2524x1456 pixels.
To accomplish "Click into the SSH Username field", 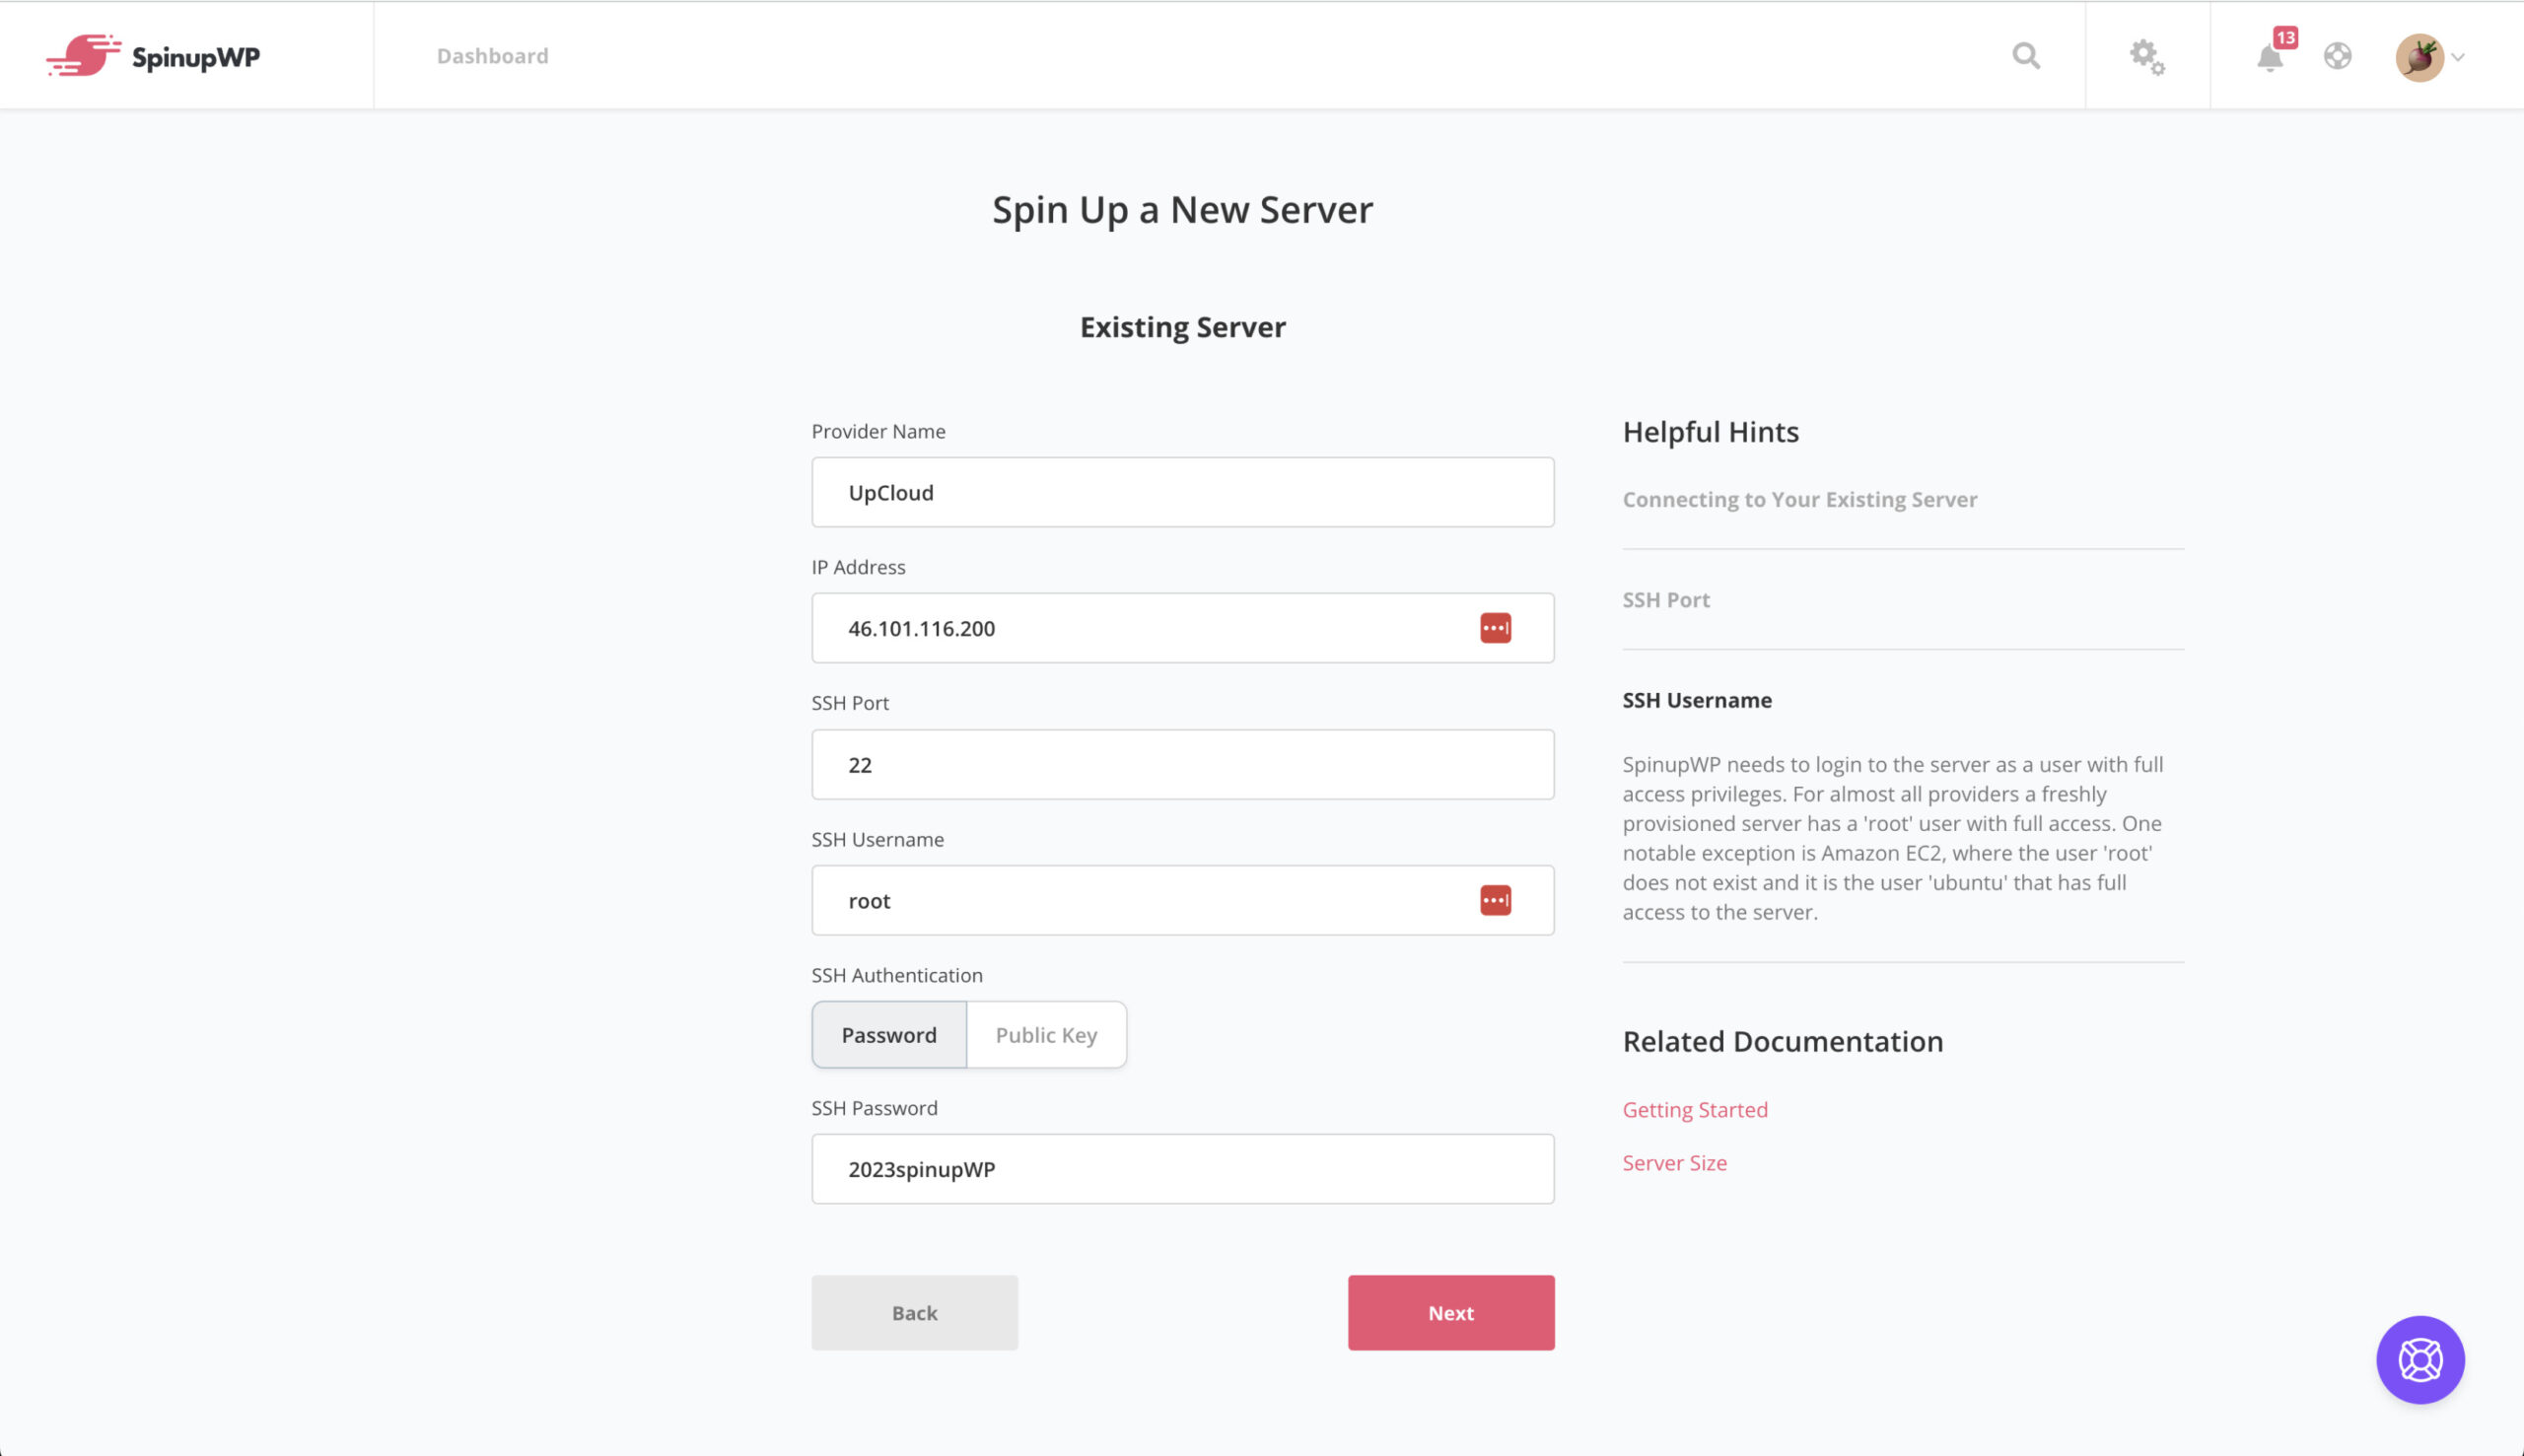I will [x=1182, y=900].
